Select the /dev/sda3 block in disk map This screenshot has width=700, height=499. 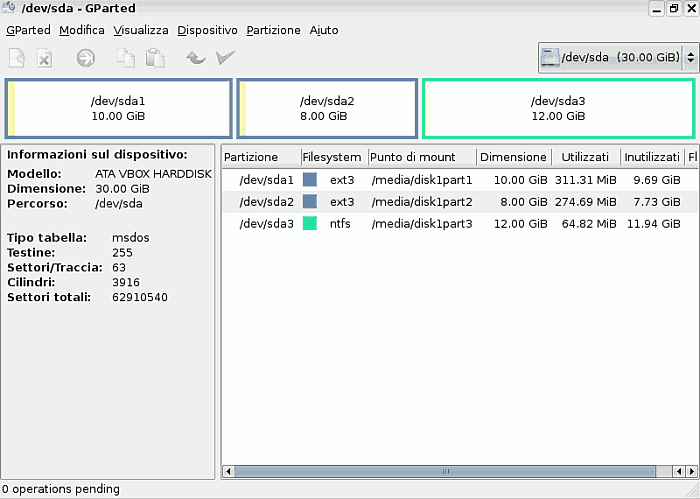(557, 108)
